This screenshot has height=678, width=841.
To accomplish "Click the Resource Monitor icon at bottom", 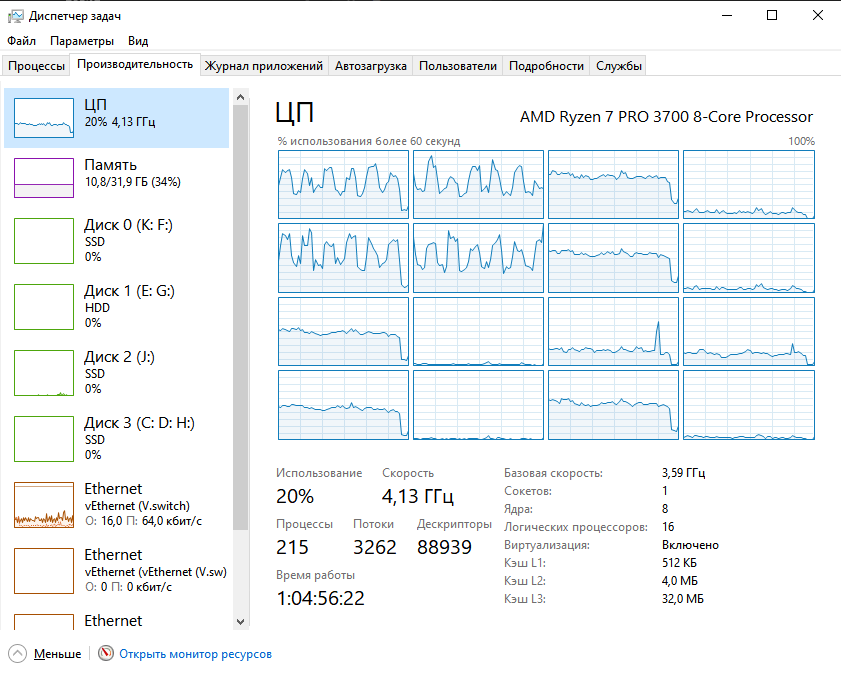I will pos(106,653).
